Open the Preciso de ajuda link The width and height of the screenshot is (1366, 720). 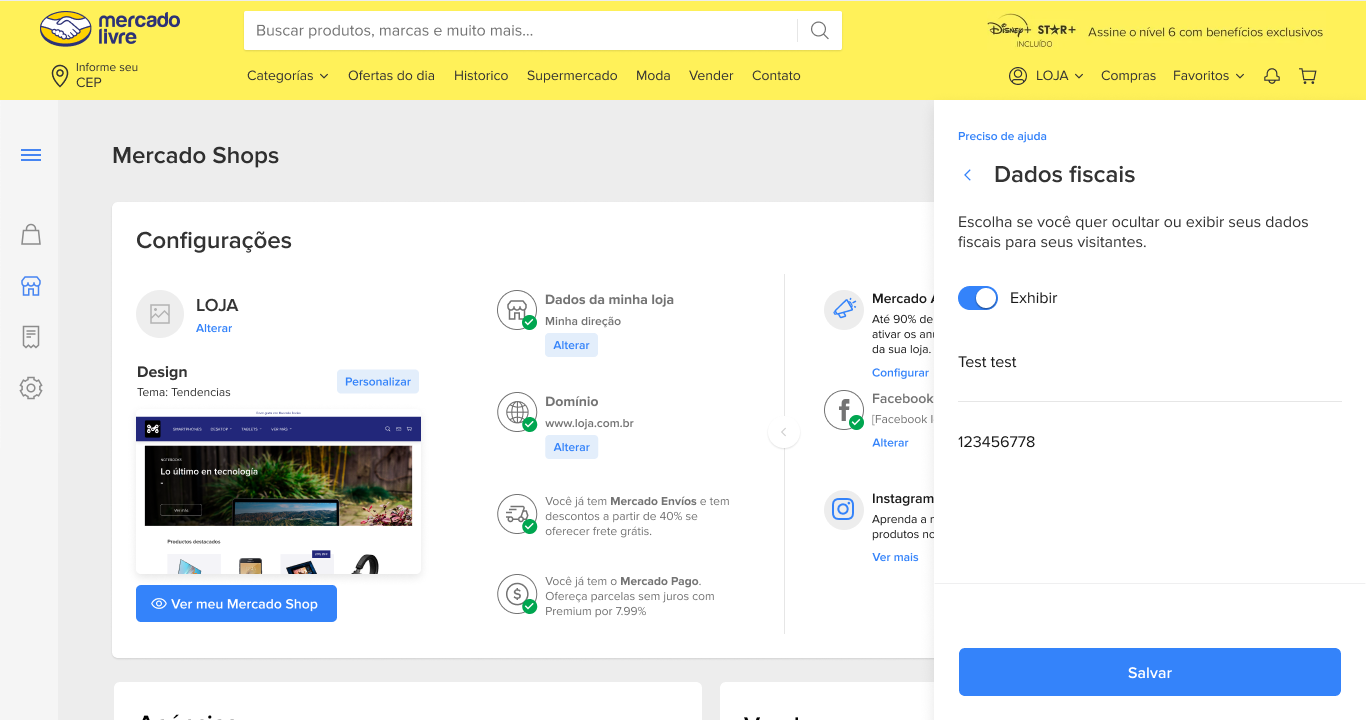1002,136
